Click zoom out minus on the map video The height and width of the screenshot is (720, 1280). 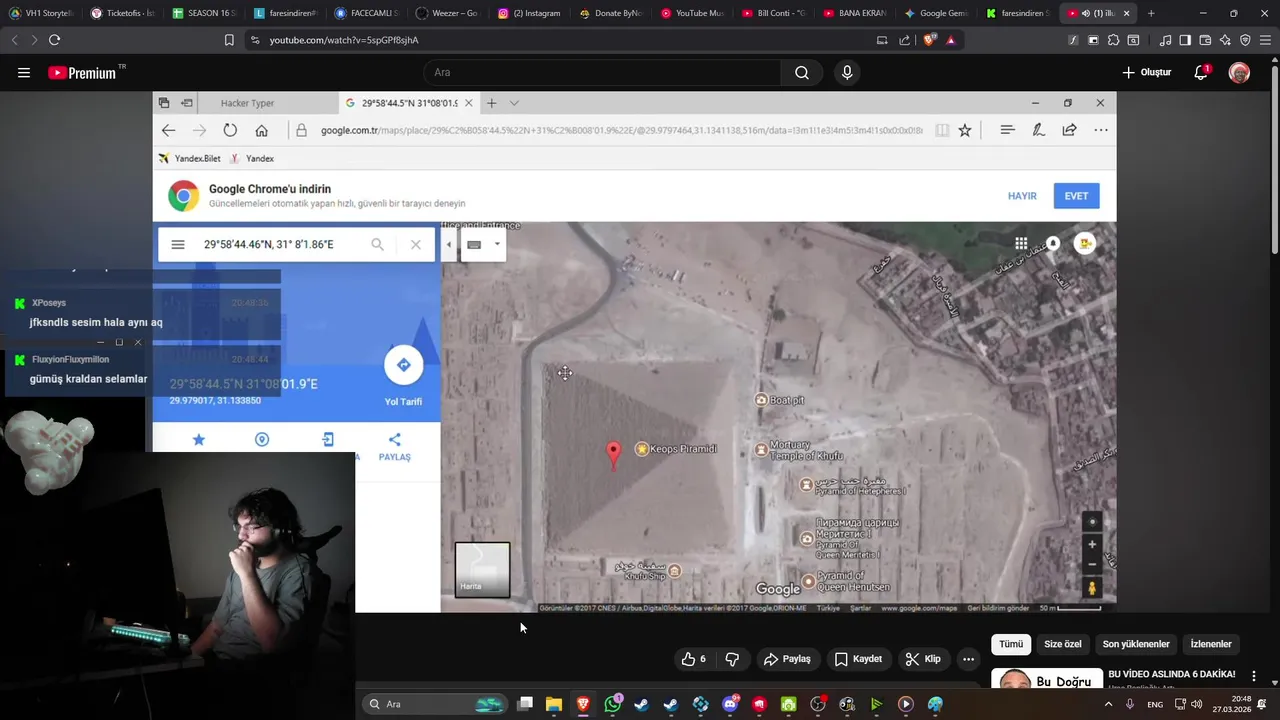(1092, 564)
